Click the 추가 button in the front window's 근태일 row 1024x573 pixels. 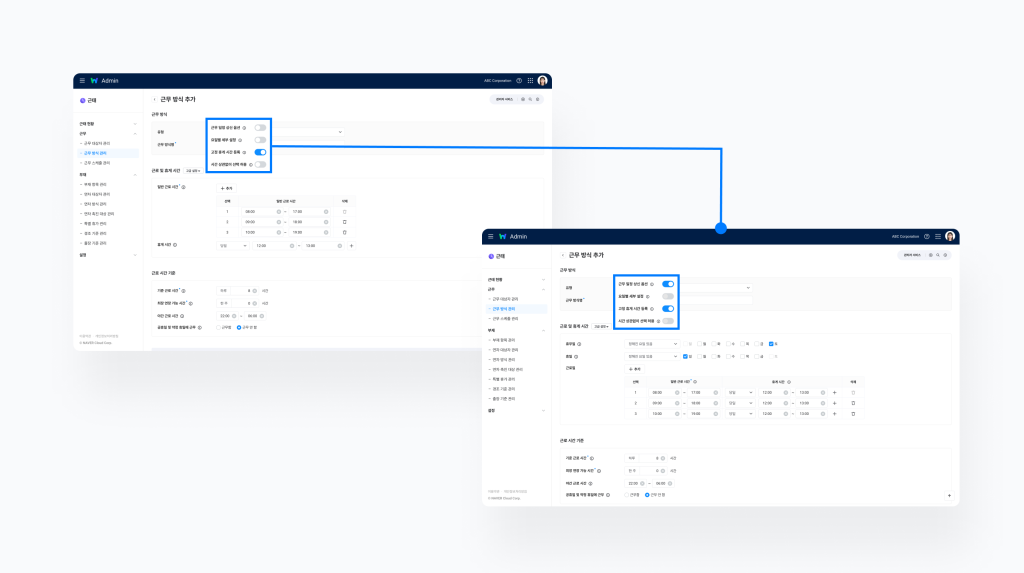[635, 369]
